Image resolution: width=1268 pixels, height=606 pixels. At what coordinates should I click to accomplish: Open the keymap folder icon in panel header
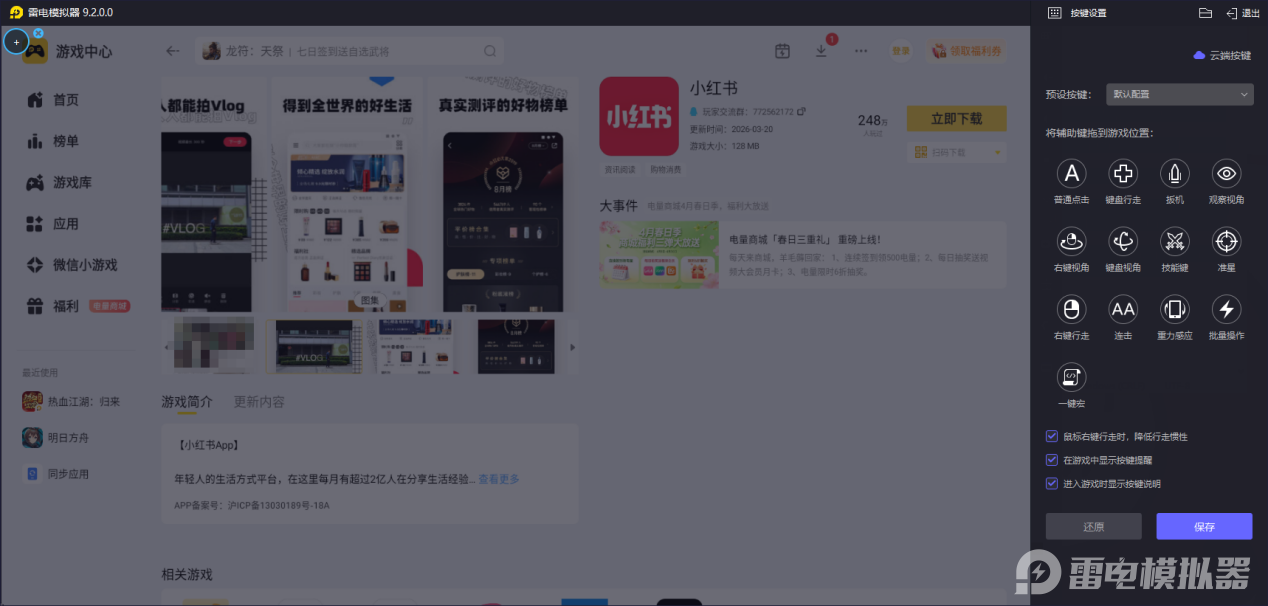click(x=1205, y=13)
